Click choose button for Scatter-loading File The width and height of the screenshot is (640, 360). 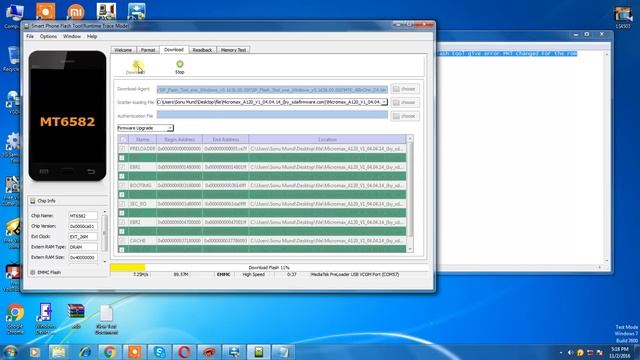click(405, 102)
